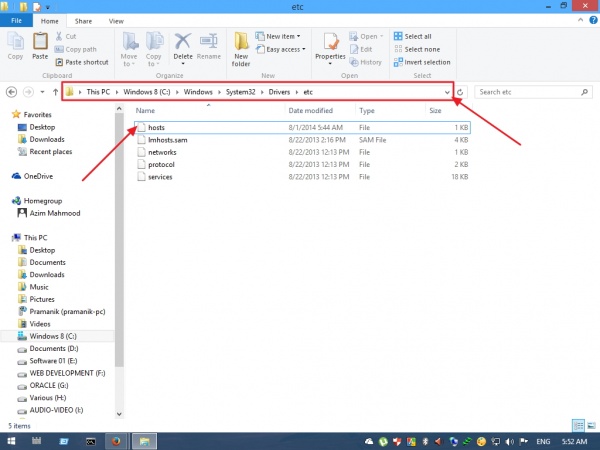Sort by the Size column header
This screenshot has width=600, height=450.
pyautogui.click(x=435, y=111)
